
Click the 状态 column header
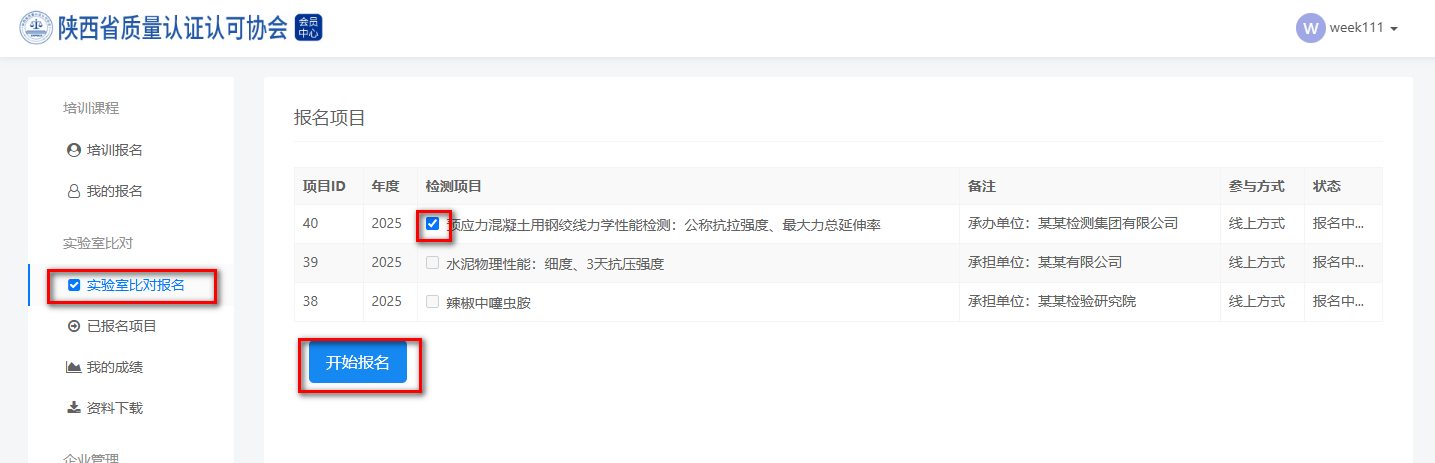click(x=1327, y=186)
